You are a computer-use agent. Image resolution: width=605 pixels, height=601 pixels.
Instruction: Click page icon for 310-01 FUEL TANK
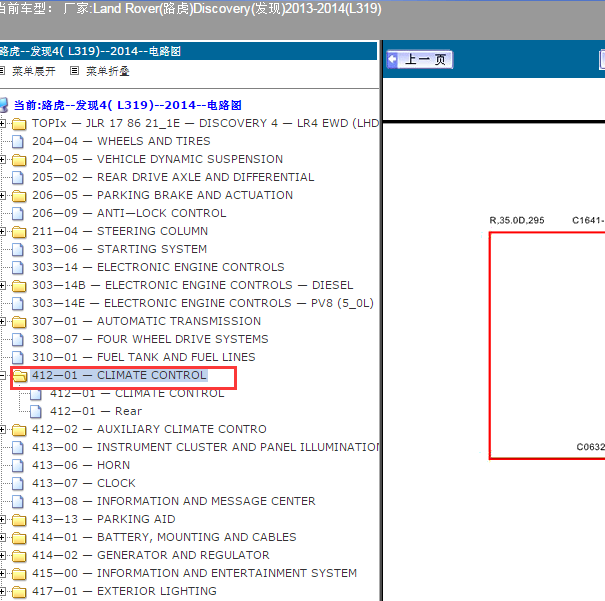click(x=17, y=358)
